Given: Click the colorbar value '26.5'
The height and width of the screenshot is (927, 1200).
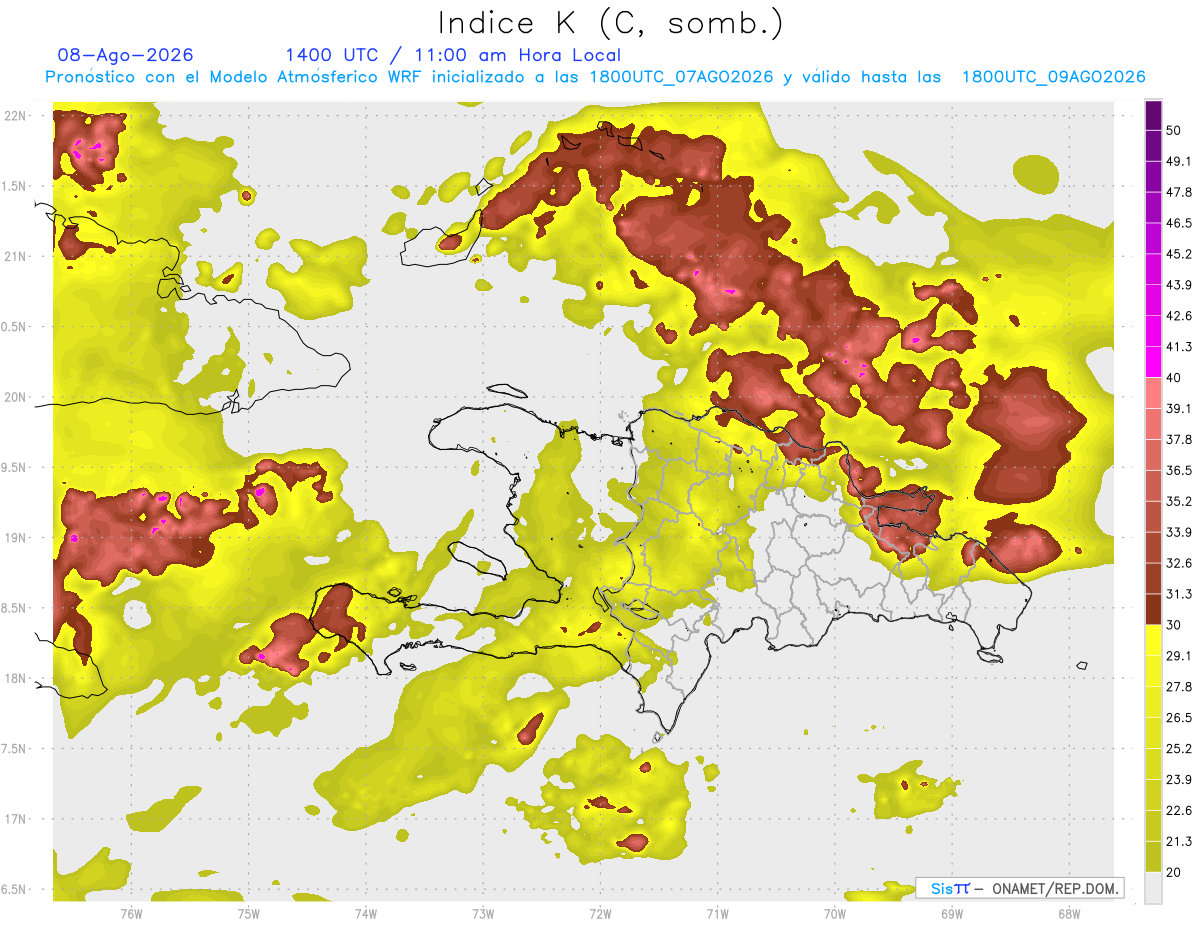Looking at the screenshot, I should pyautogui.click(x=1179, y=717).
